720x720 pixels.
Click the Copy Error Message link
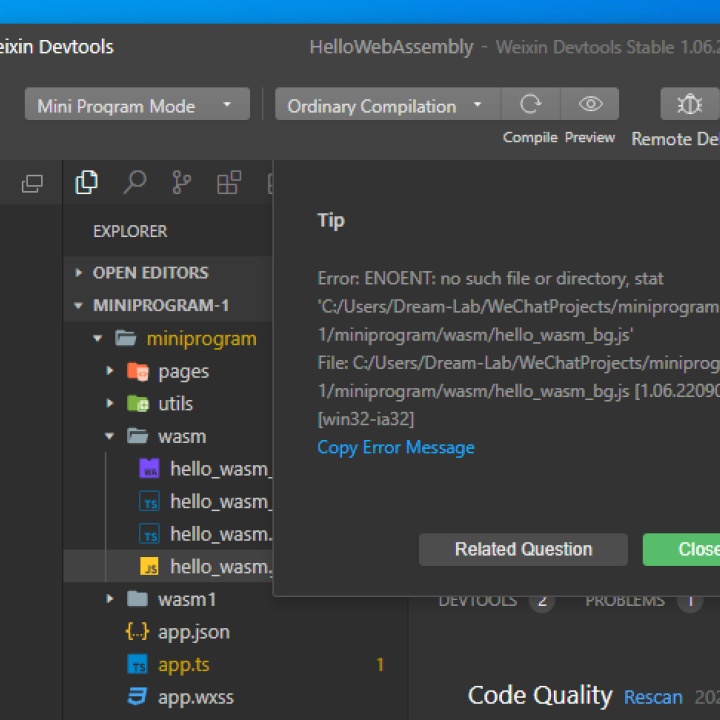pos(396,447)
